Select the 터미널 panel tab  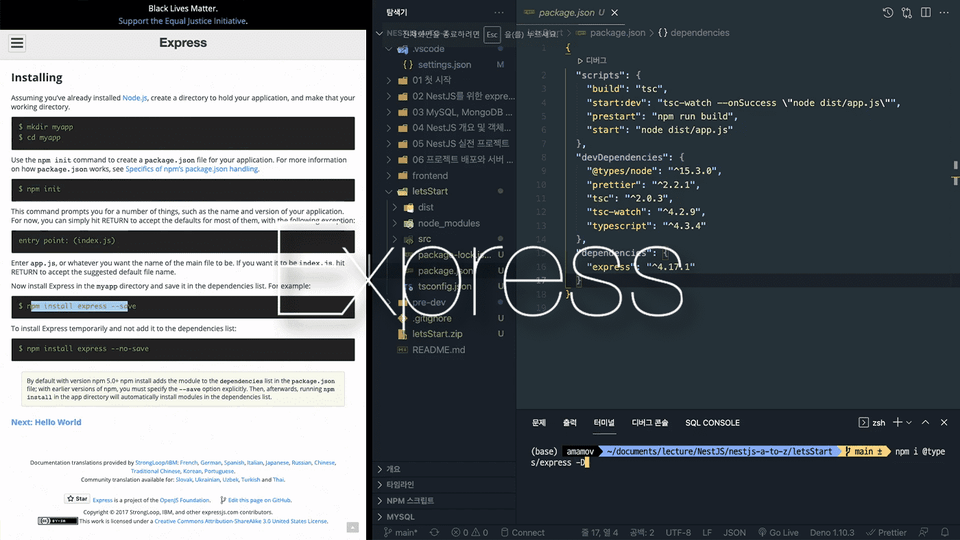pos(604,422)
